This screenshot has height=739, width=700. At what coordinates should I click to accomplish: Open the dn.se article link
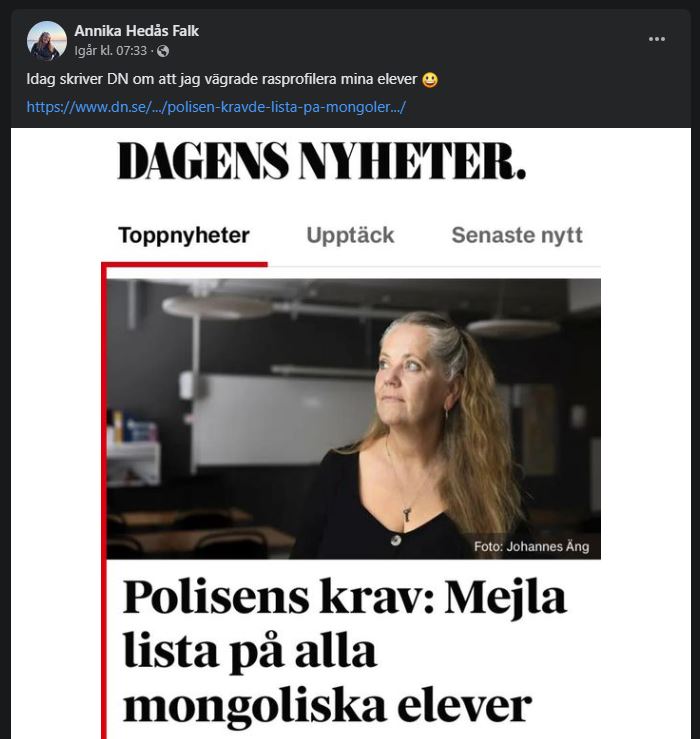coord(216,106)
